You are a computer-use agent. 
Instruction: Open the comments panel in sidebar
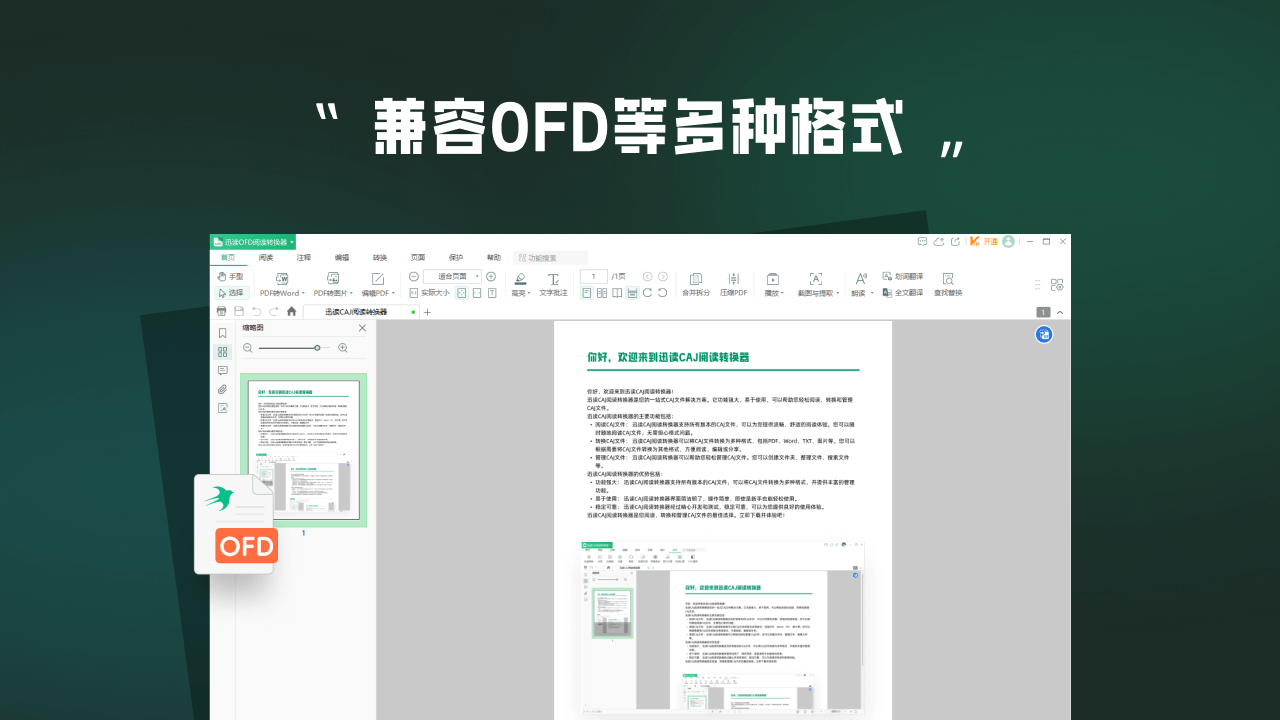[223, 370]
